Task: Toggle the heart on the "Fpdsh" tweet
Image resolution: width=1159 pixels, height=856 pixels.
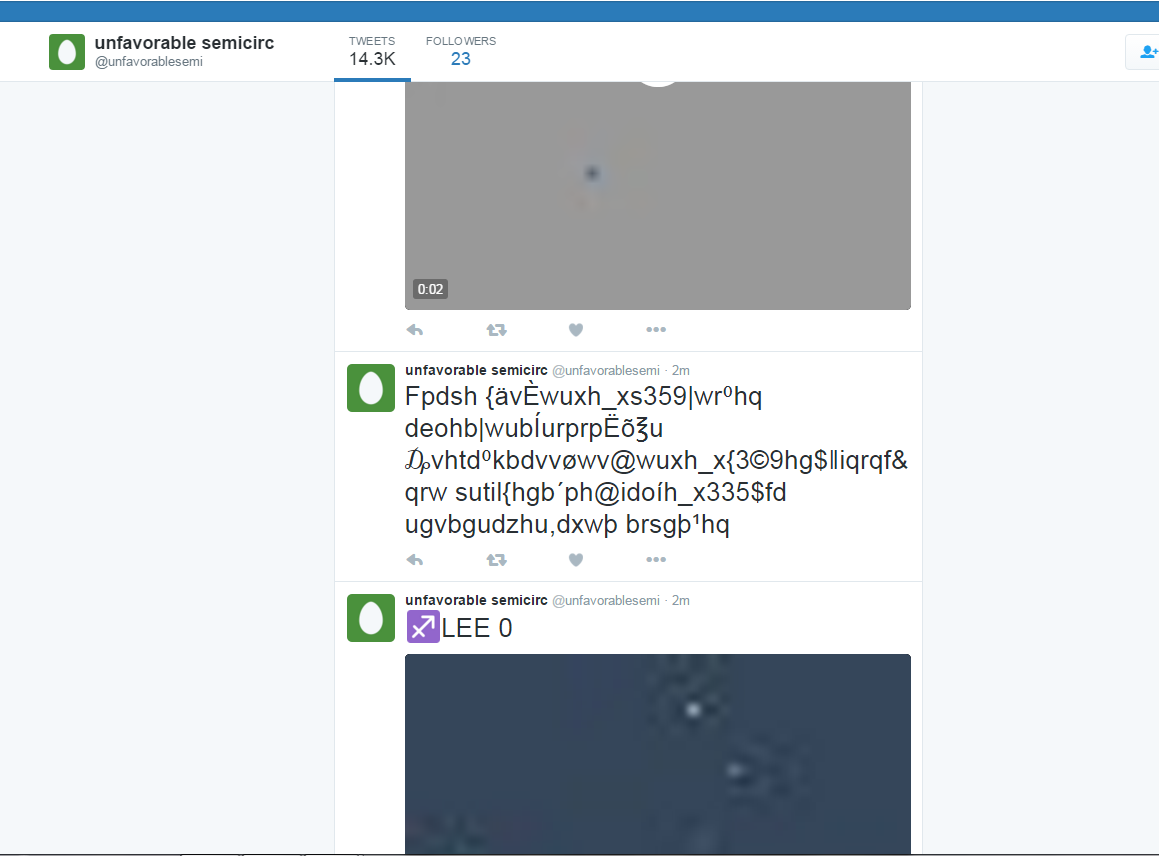Action: (x=576, y=560)
